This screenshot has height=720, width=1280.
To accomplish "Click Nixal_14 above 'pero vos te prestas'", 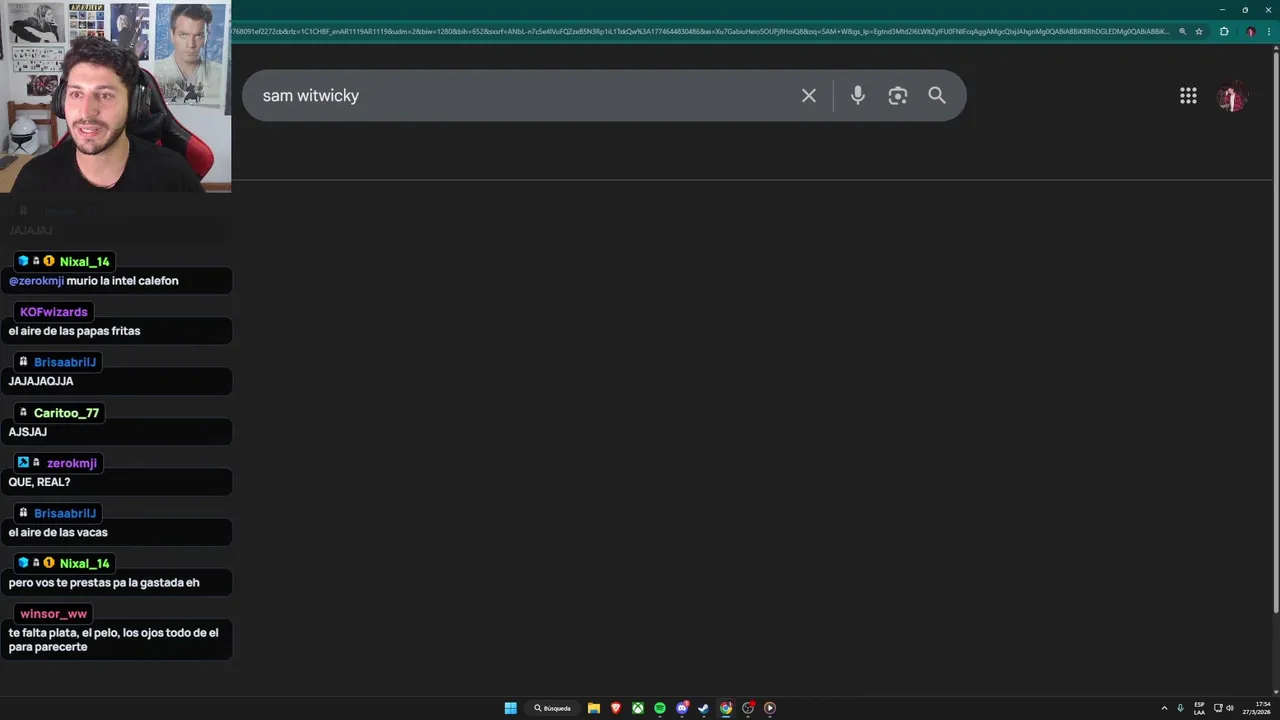I will click(84, 563).
